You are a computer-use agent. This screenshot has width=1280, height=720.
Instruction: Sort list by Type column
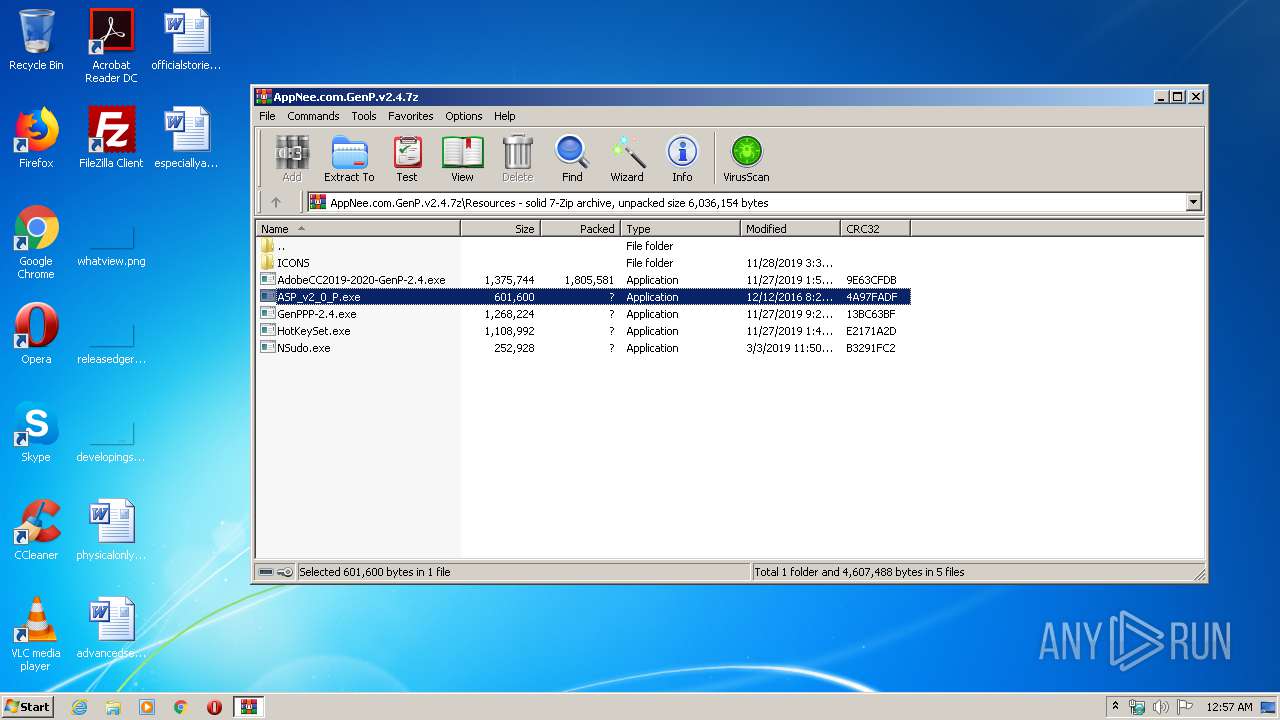(680, 229)
